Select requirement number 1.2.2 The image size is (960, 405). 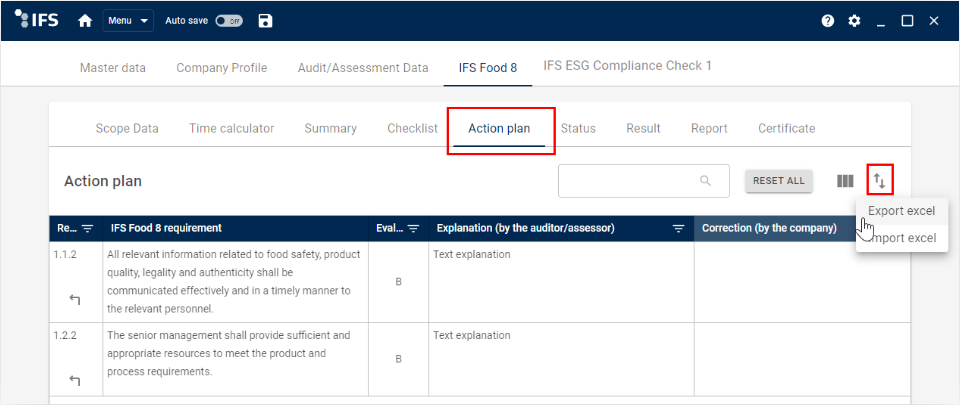65,335
